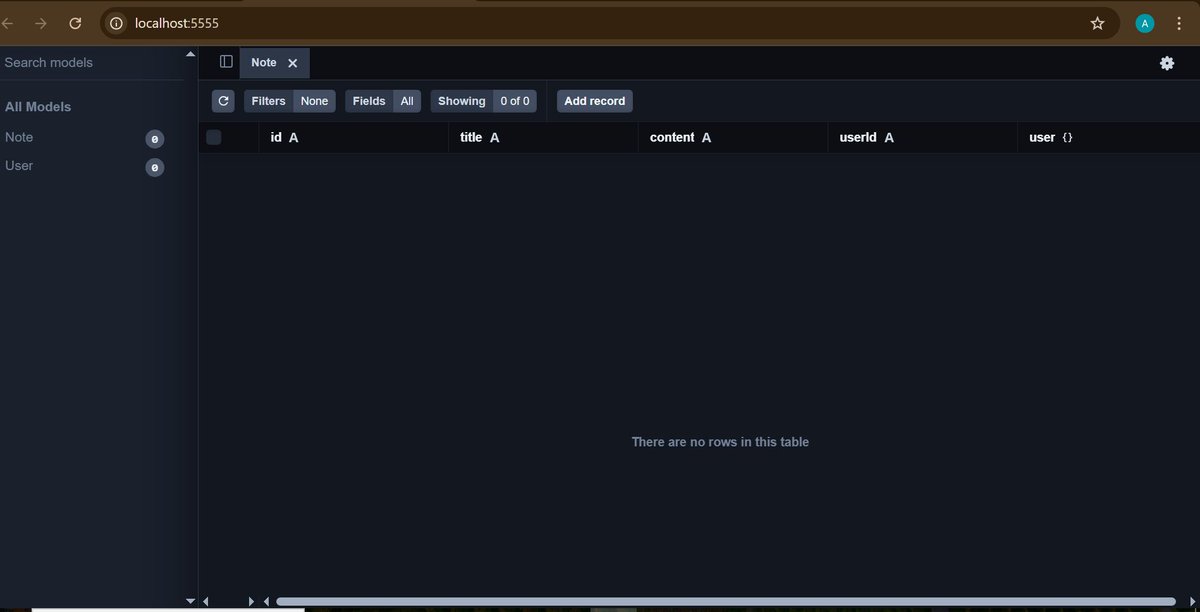Click the sidebar scroll down arrow
This screenshot has height=612, width=1200.
pos(190,601)
